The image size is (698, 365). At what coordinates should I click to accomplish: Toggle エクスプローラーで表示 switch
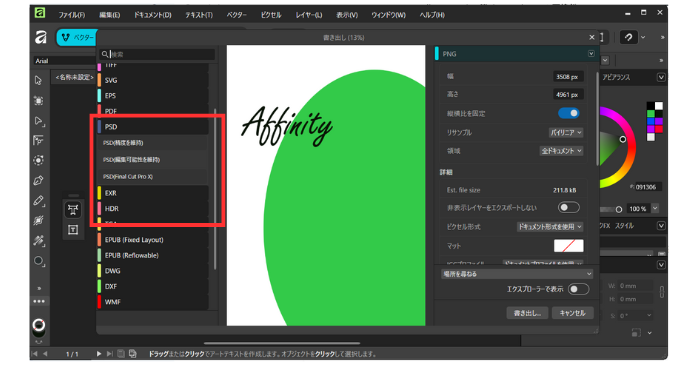(578, 289)
